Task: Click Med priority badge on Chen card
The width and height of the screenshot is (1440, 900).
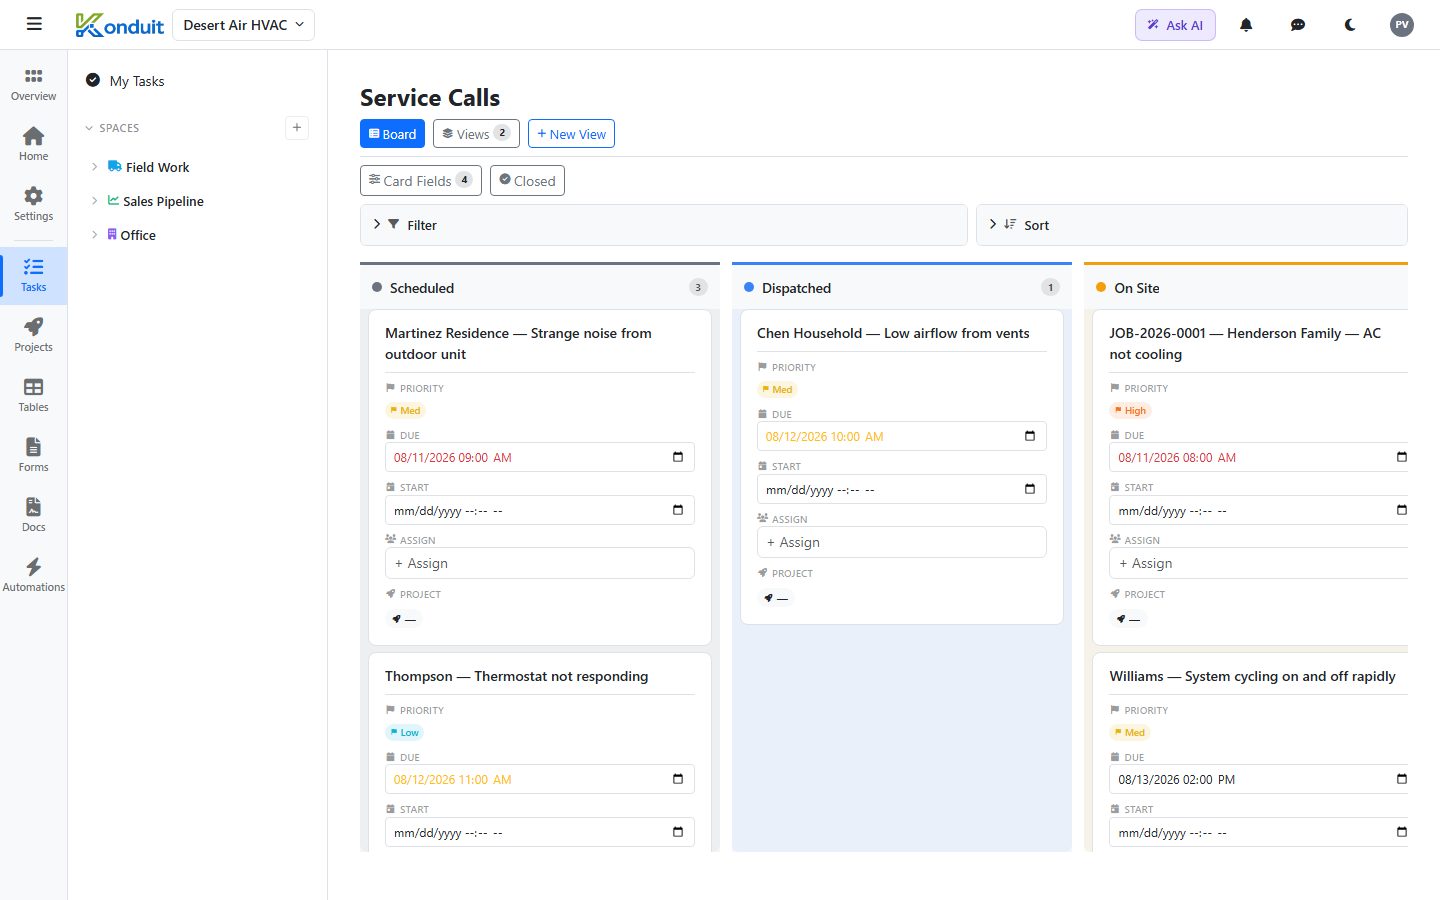Action: pyautogui.click(x=777, y=389)
